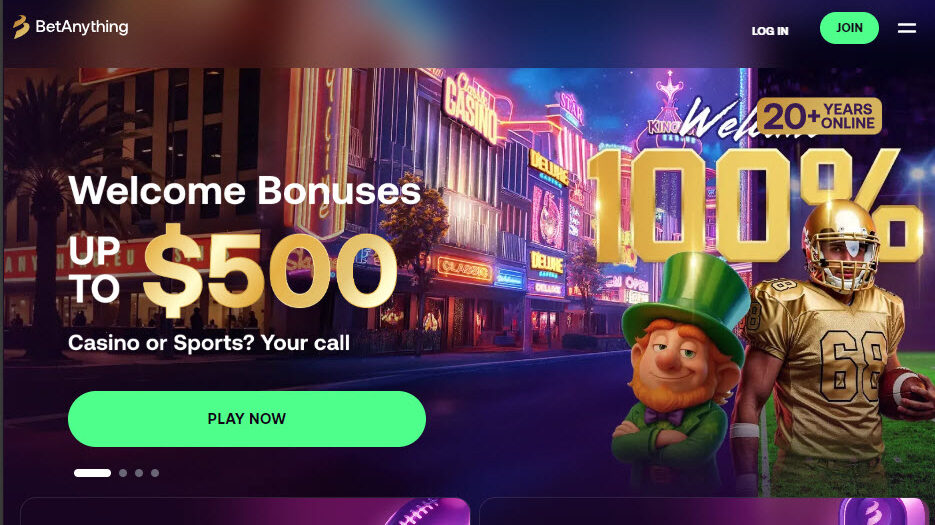Switch to the second carousel slide dot
The image size is (935, 525).
tap(123, 473)
